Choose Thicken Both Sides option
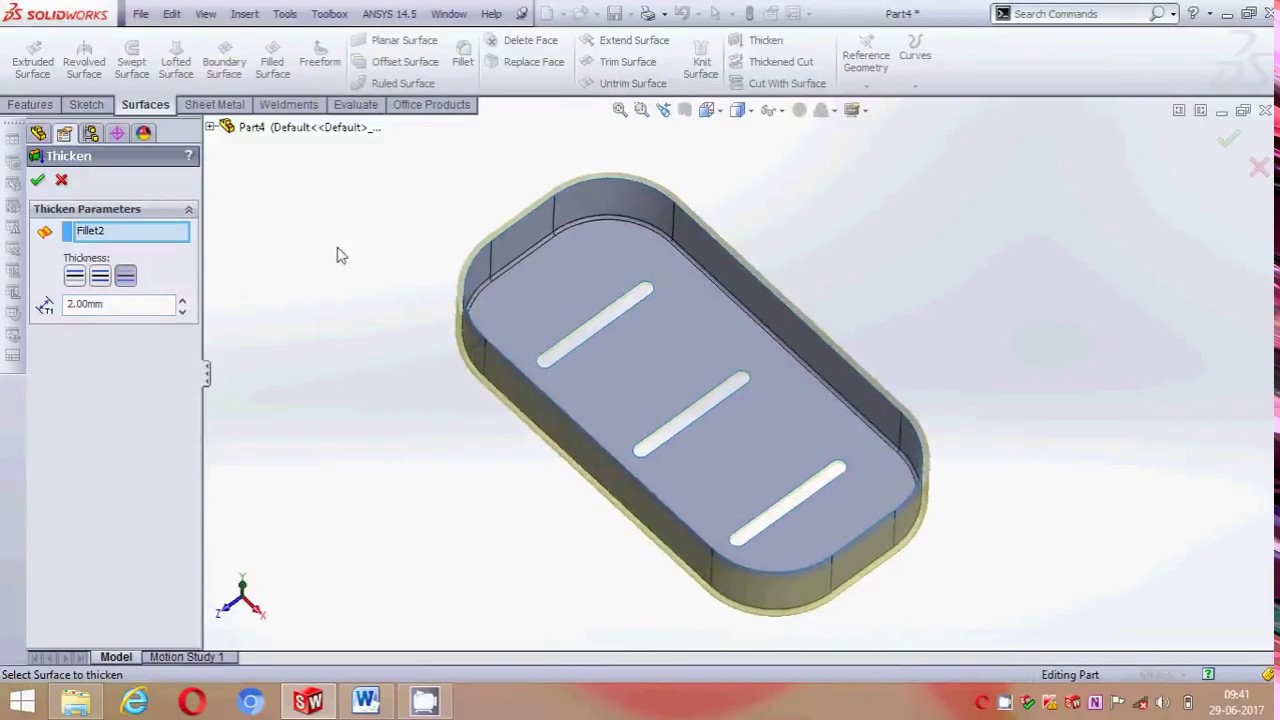 [x=100, y=276]
